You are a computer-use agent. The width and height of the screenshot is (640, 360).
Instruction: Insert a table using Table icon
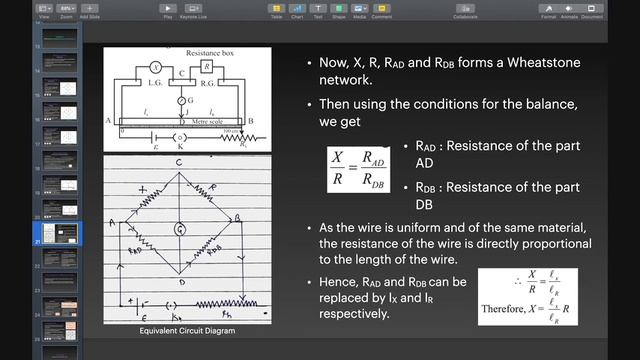coord(276,9)
